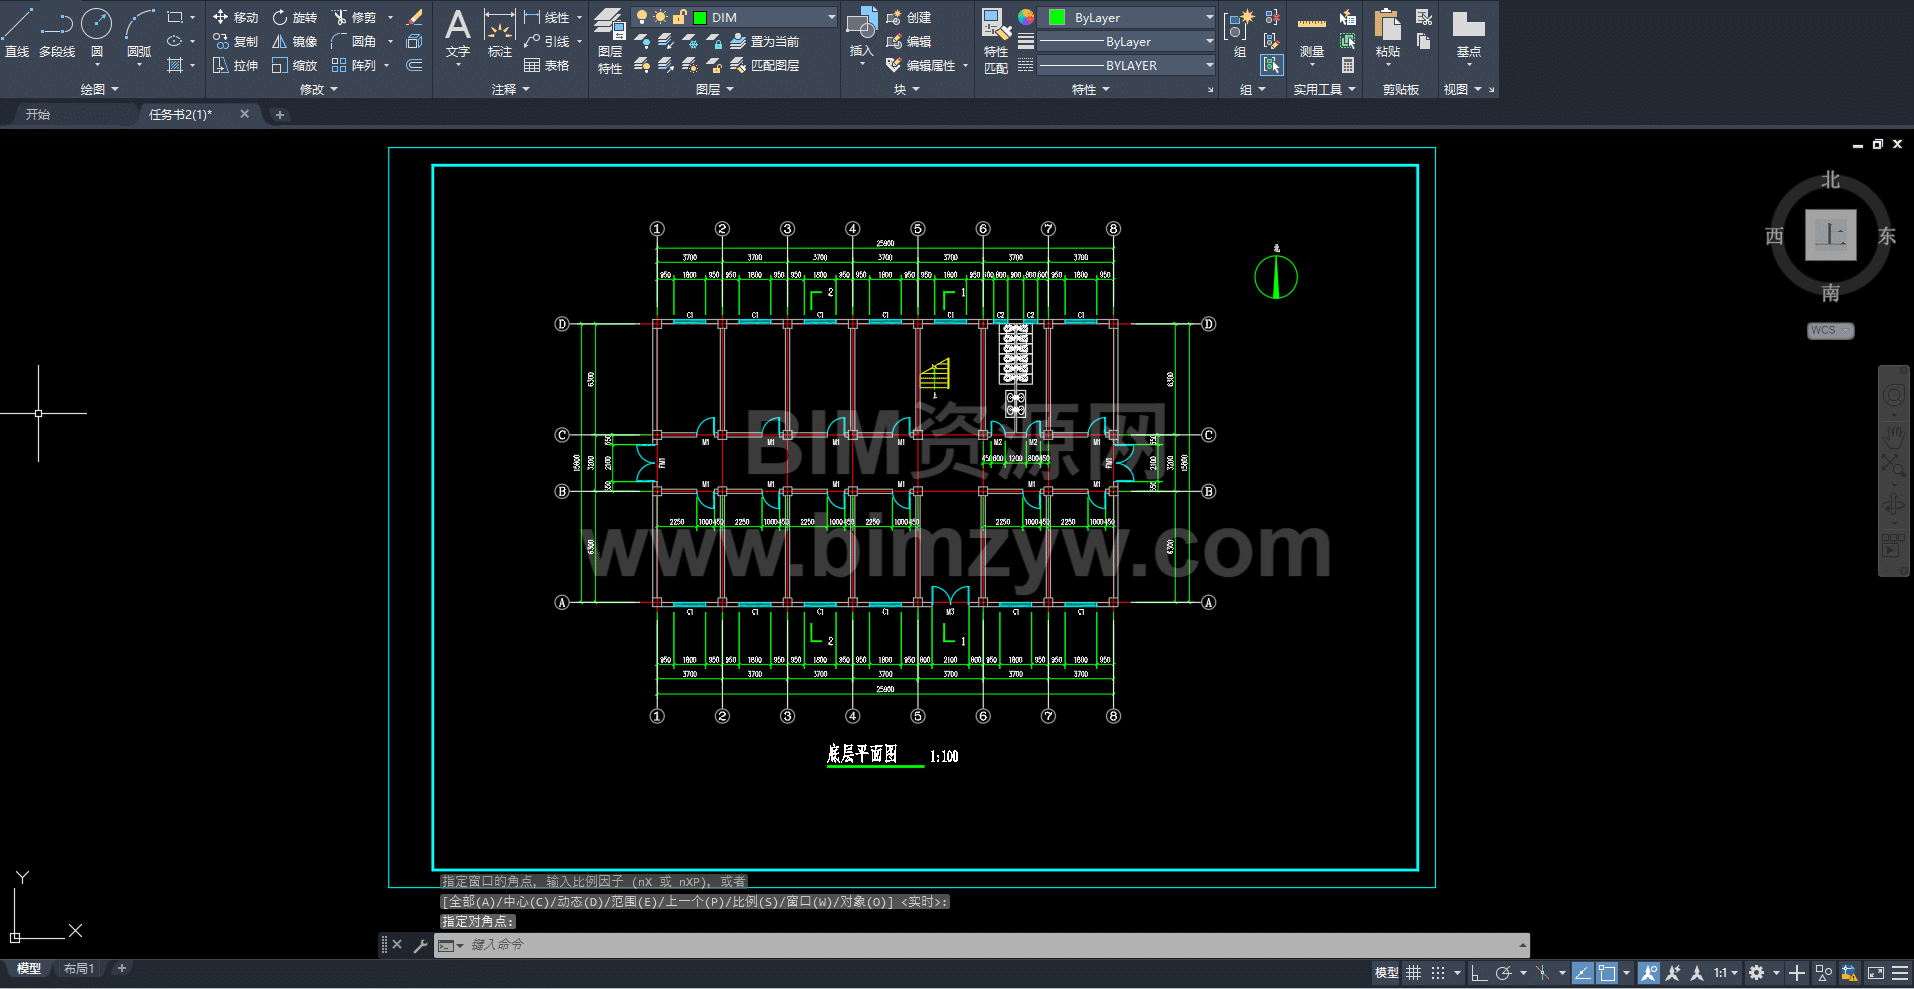Expand the 实用工具 (Utilities) panel
1914x989 pixels.
click(x=1324, y=89)
